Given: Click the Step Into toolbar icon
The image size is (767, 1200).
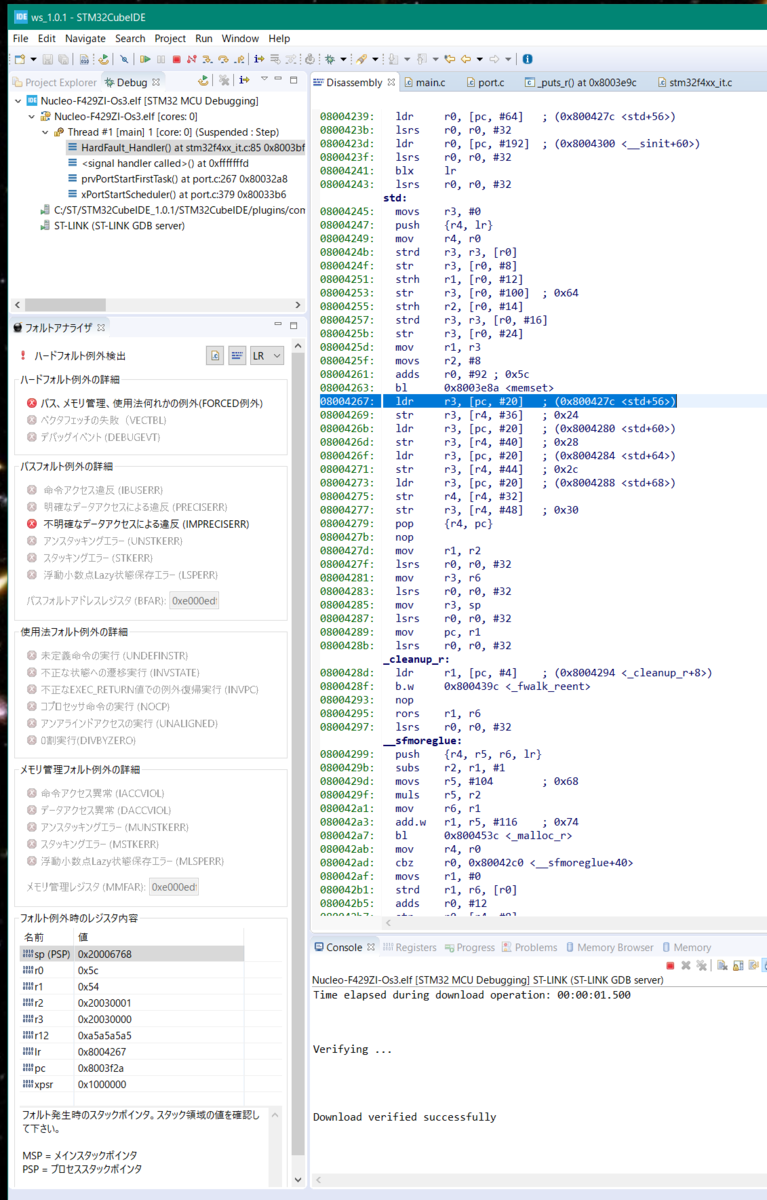Looking at the screenshot, I should coord(207,60).
